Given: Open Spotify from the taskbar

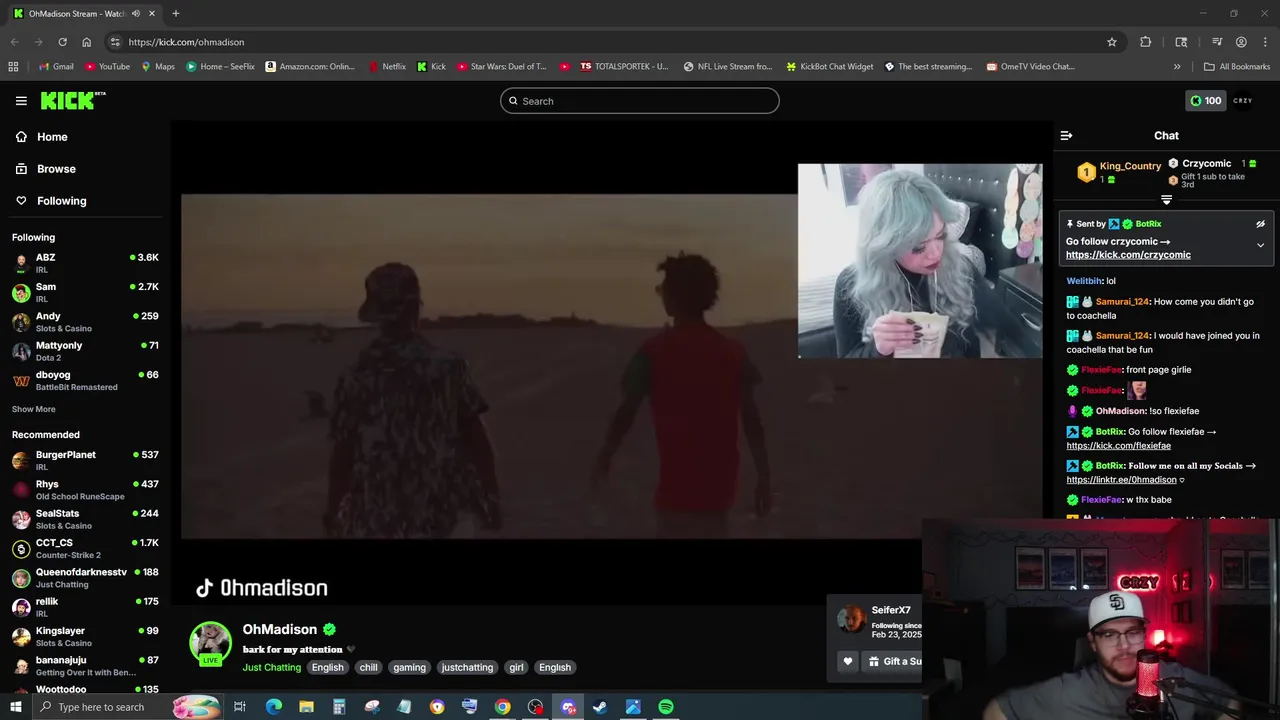Looking at the screenshot, I should [x=666, y=707].
